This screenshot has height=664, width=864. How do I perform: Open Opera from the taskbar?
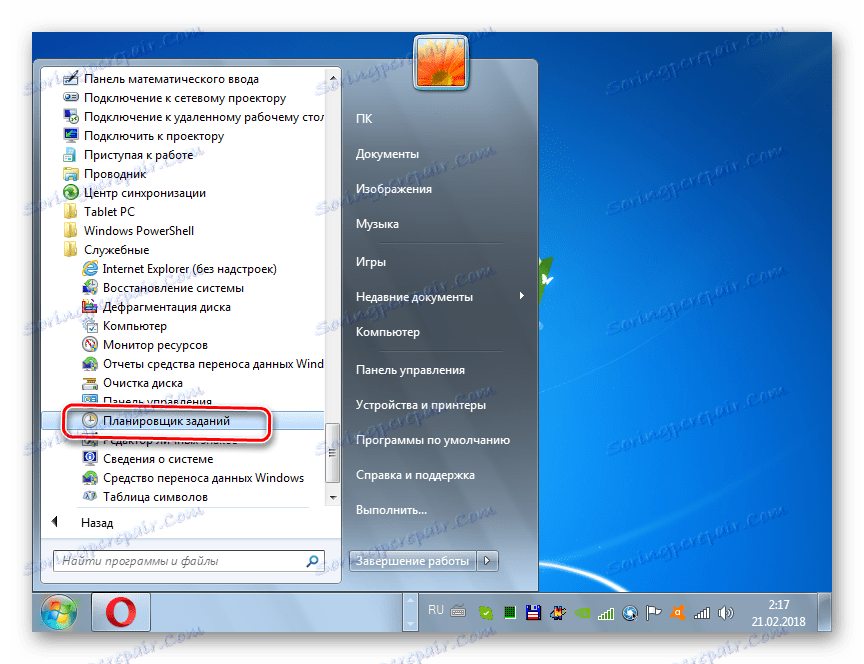(121, 613)
